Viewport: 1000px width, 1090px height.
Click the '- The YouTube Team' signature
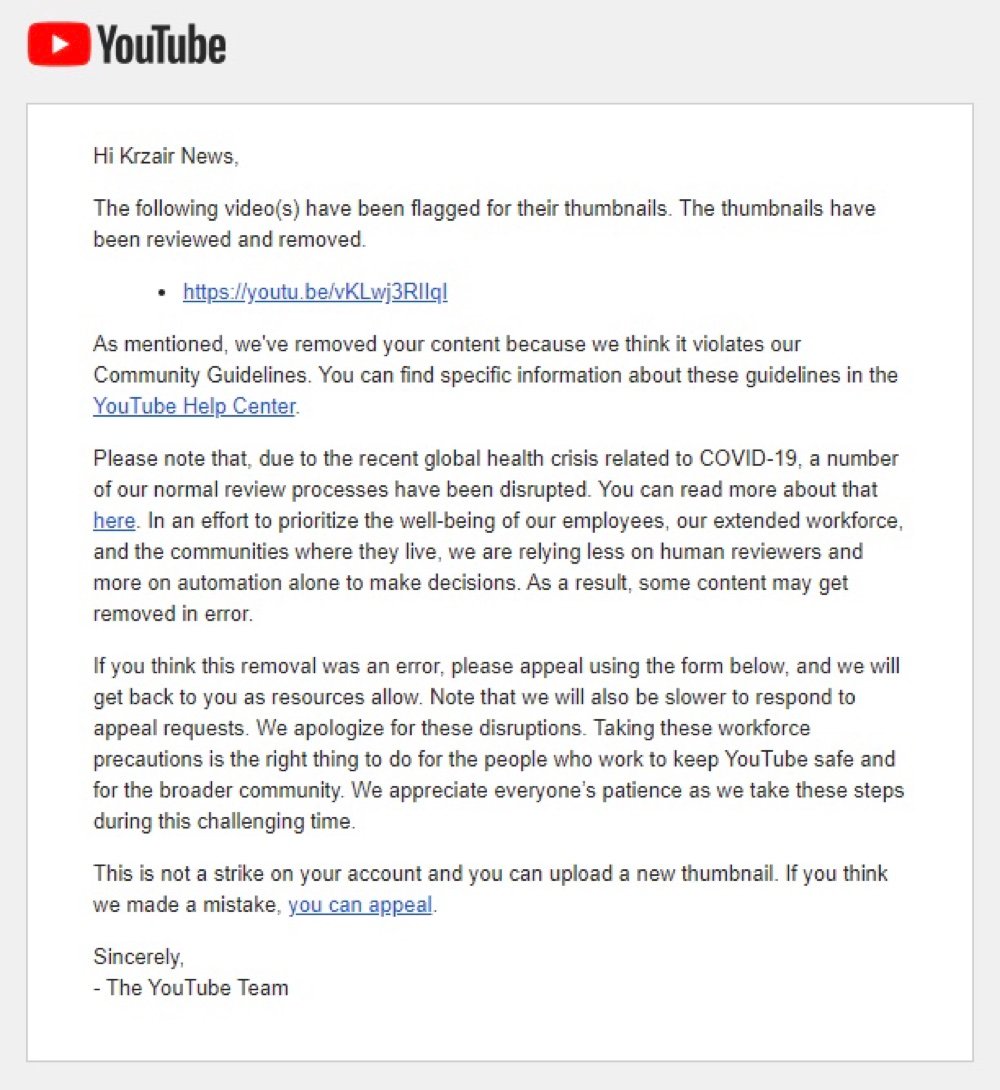tap(190, 988)
